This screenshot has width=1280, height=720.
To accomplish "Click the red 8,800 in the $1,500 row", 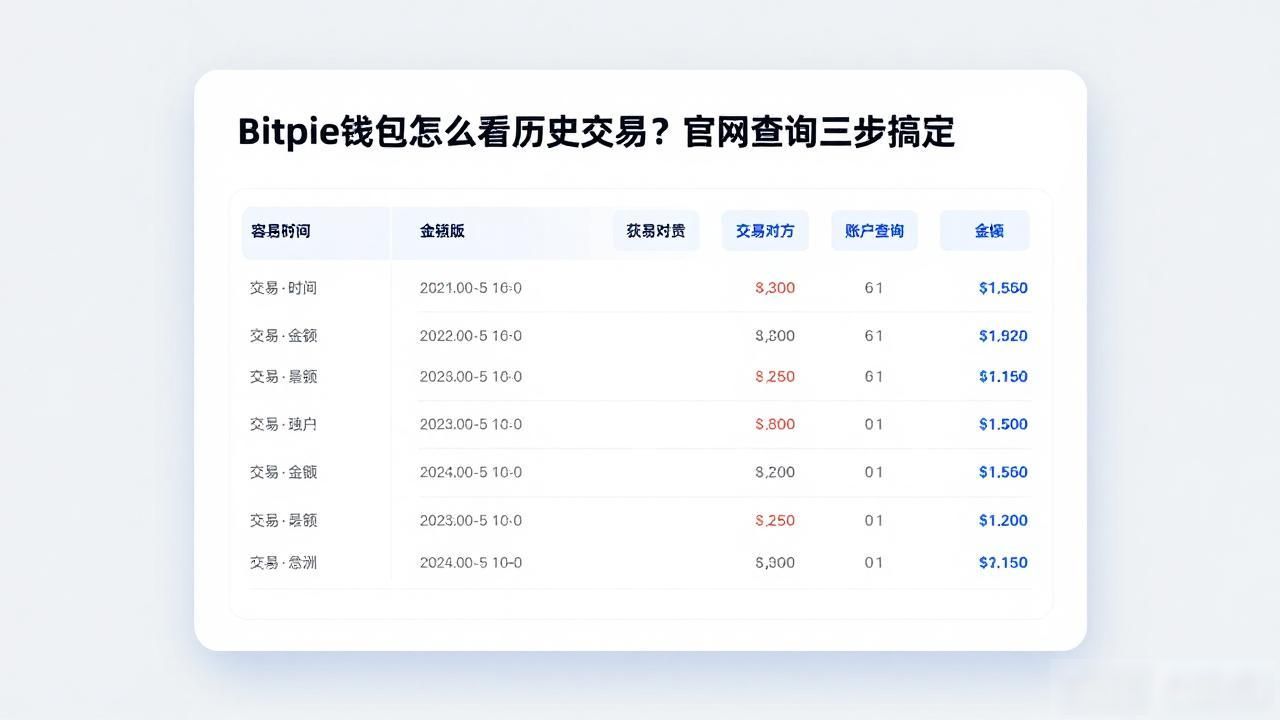I will pyautogui.click(x=775, y=424).
